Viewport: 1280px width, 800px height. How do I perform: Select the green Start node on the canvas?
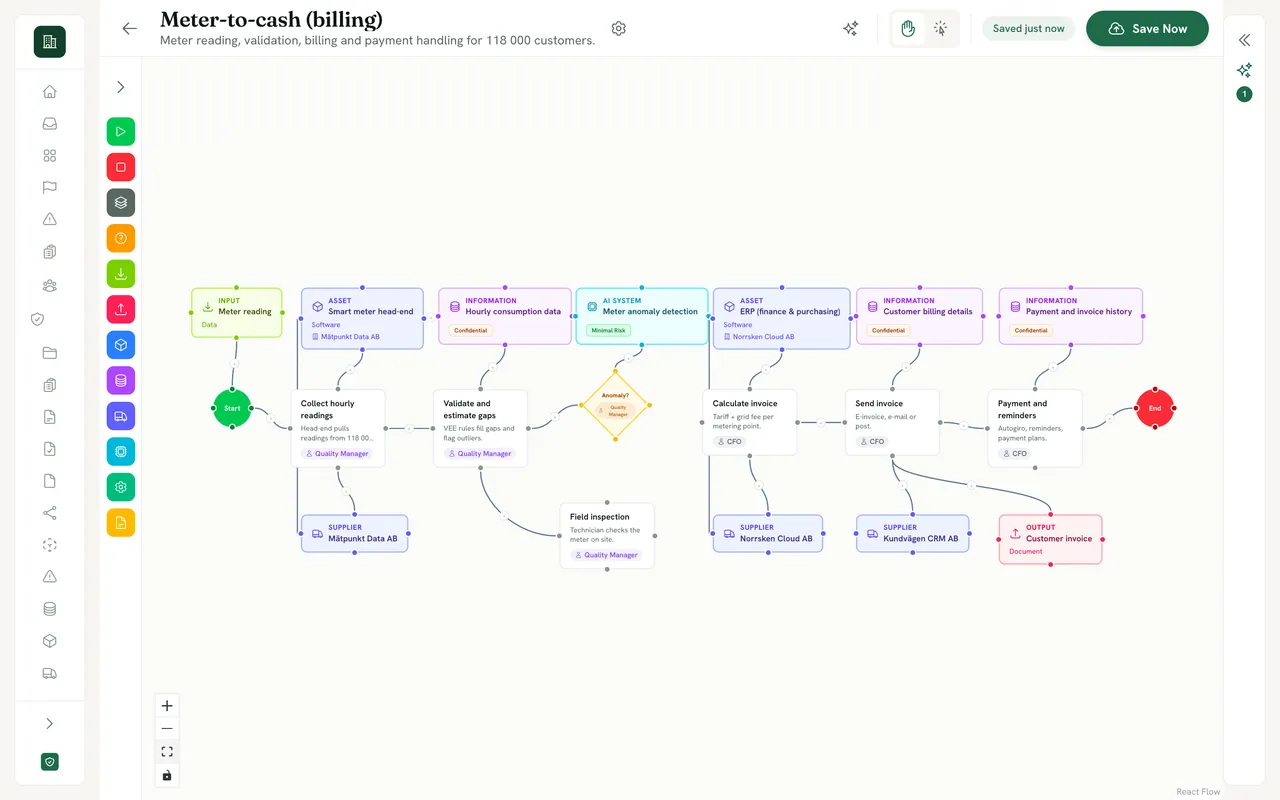coord(232,408)
